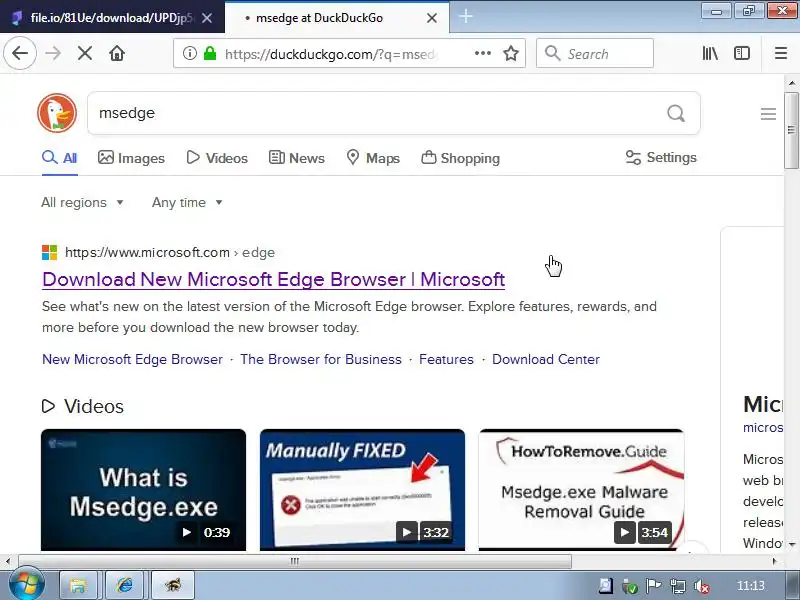Image resolution: width=800 pixels, height=600 pixels.
Task: Stop loading the page
Action: pos(85,53)
